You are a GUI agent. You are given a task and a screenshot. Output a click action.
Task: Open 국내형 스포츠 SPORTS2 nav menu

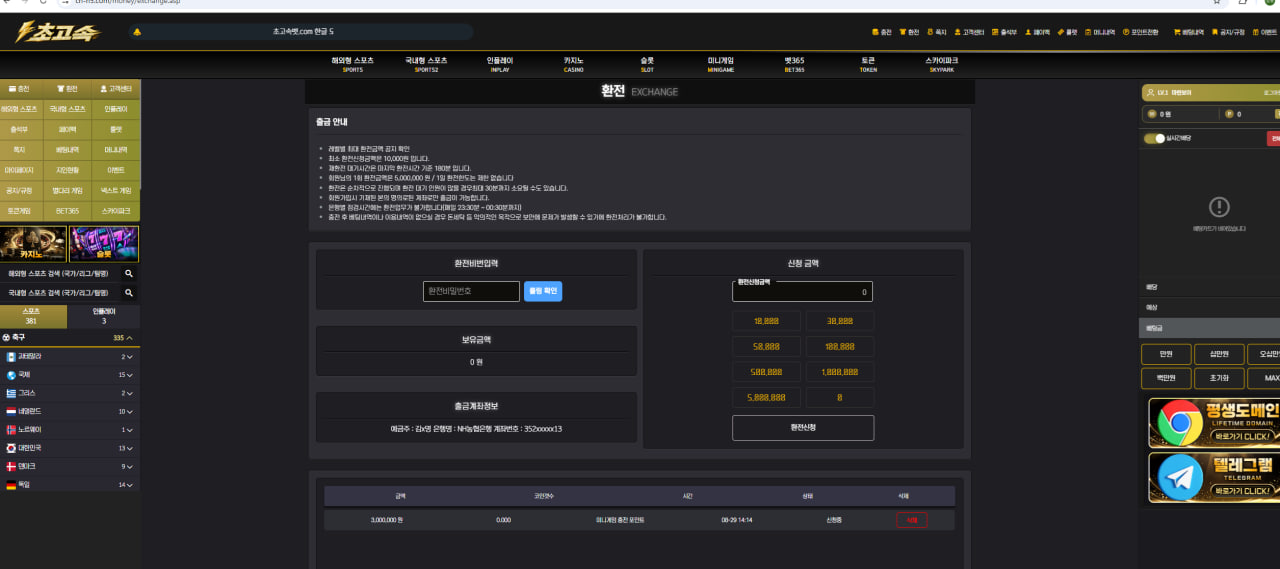(x=426, y=64)
